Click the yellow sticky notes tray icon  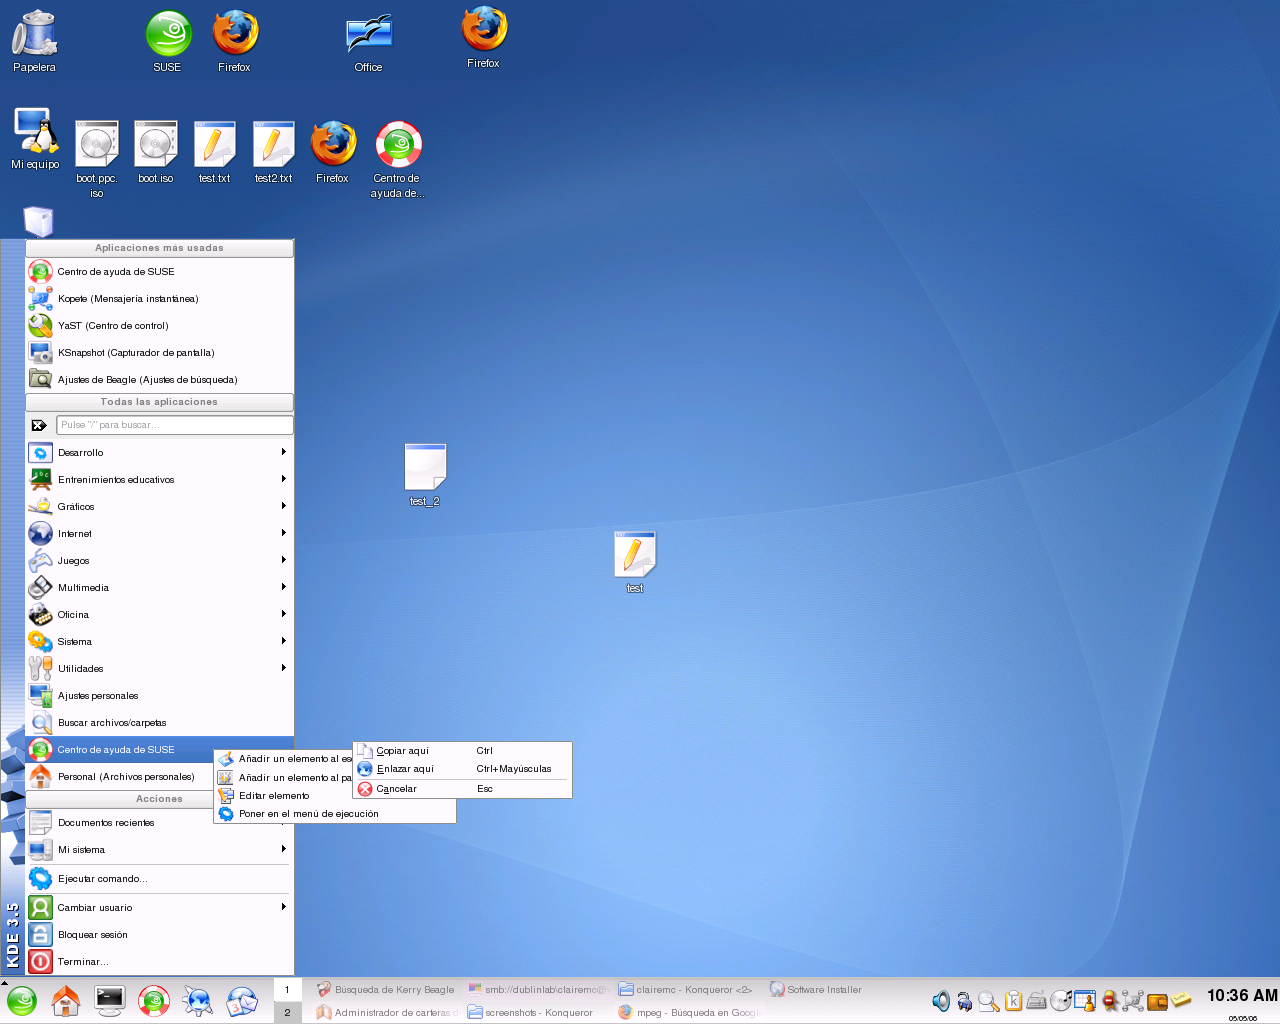click(x=1182, y=1000)
